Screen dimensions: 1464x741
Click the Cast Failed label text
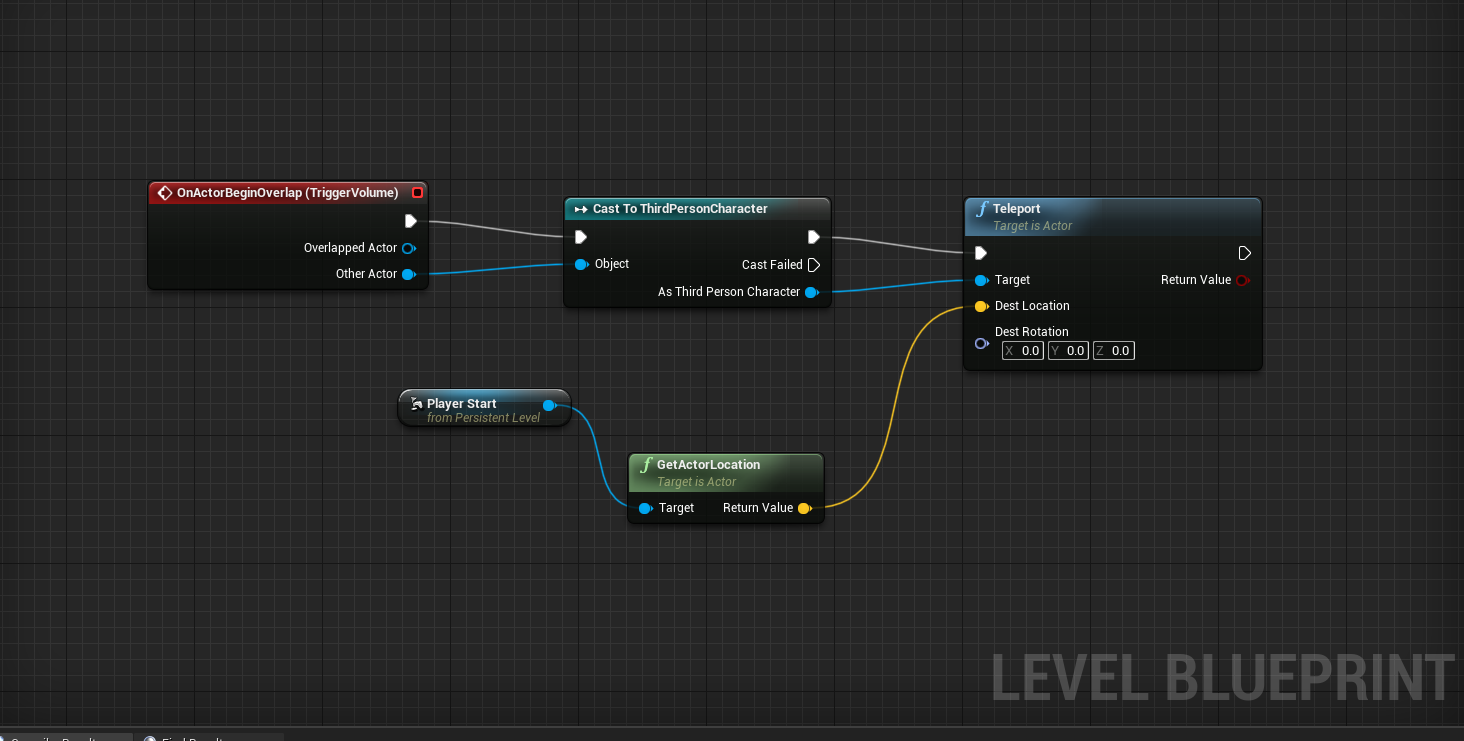pos(772,265)
